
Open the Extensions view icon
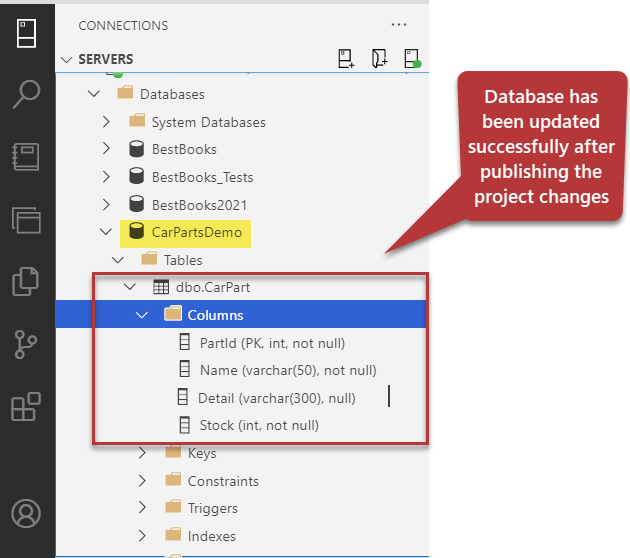coord(27,406)
